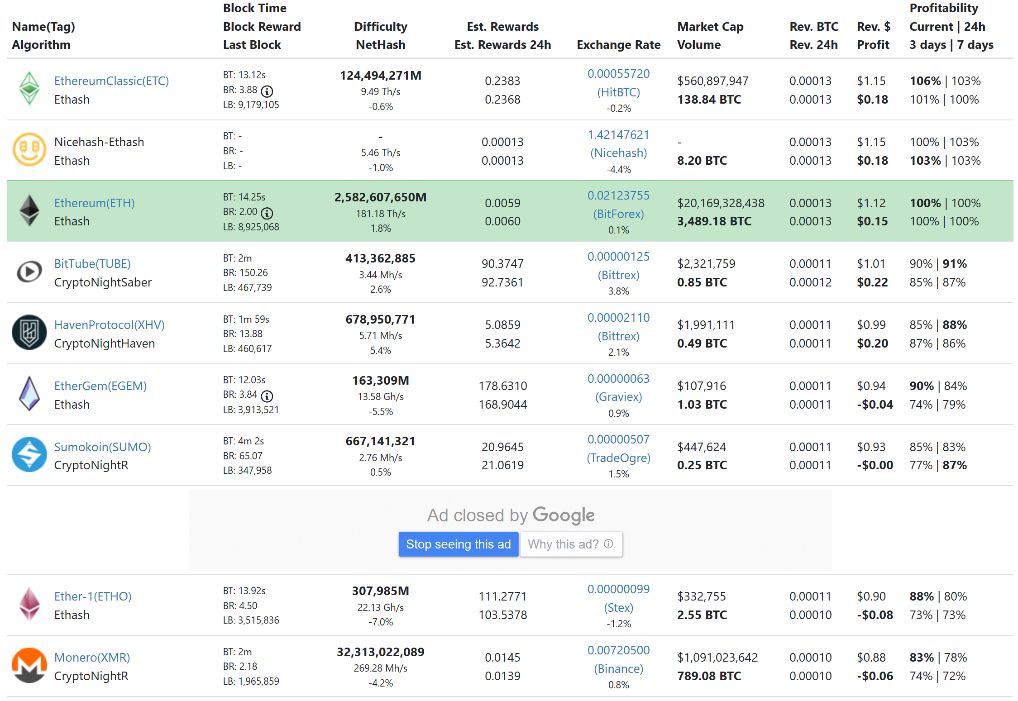Open the Sumokoin(SUMO) link
Image resolution: width=1018 pixels, height=701 pixels.
[x=103, y=447]
